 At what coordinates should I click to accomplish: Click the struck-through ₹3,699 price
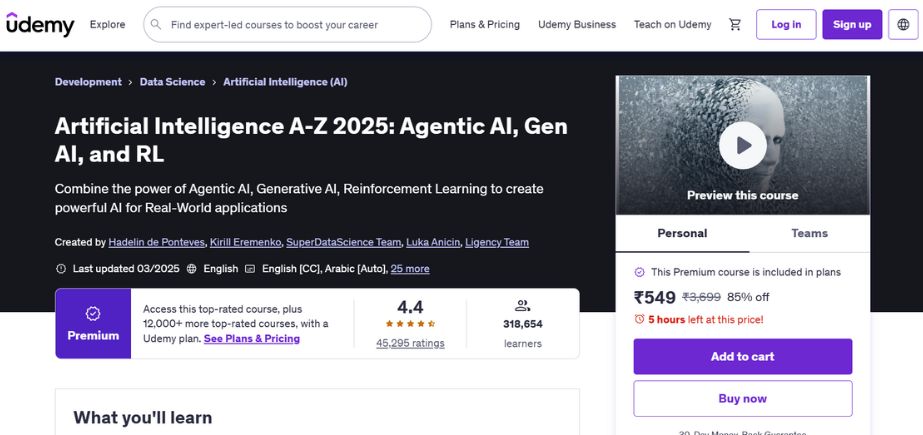pos(701,297)
